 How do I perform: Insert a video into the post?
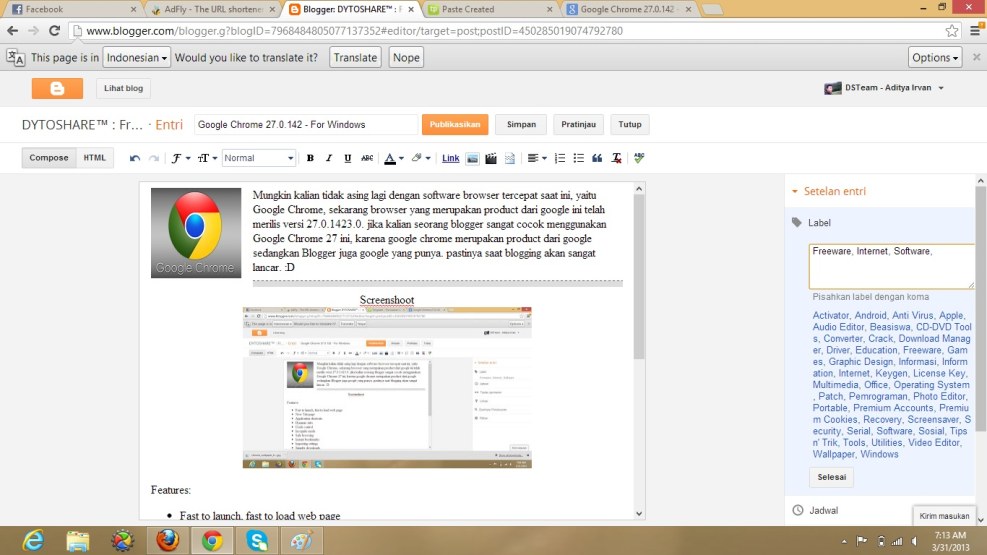(491, 158)
